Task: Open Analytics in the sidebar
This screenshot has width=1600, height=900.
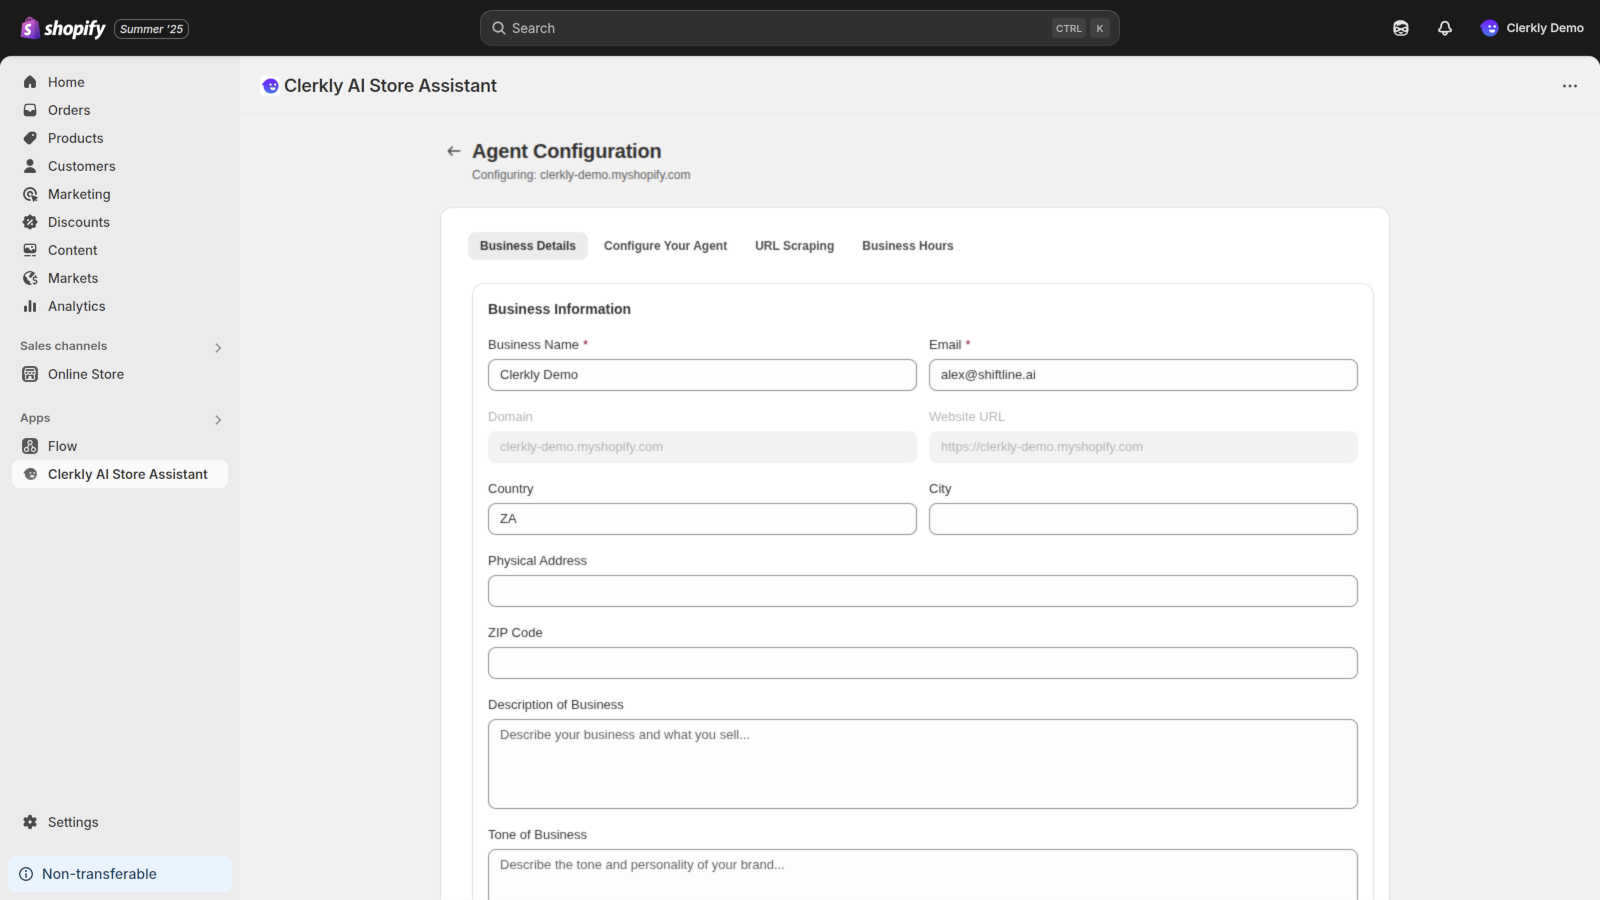Action: click(x=120, y=306)
